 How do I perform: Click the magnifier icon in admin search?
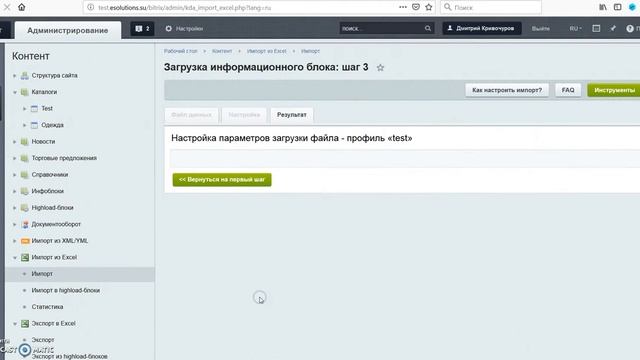[428, 28]
